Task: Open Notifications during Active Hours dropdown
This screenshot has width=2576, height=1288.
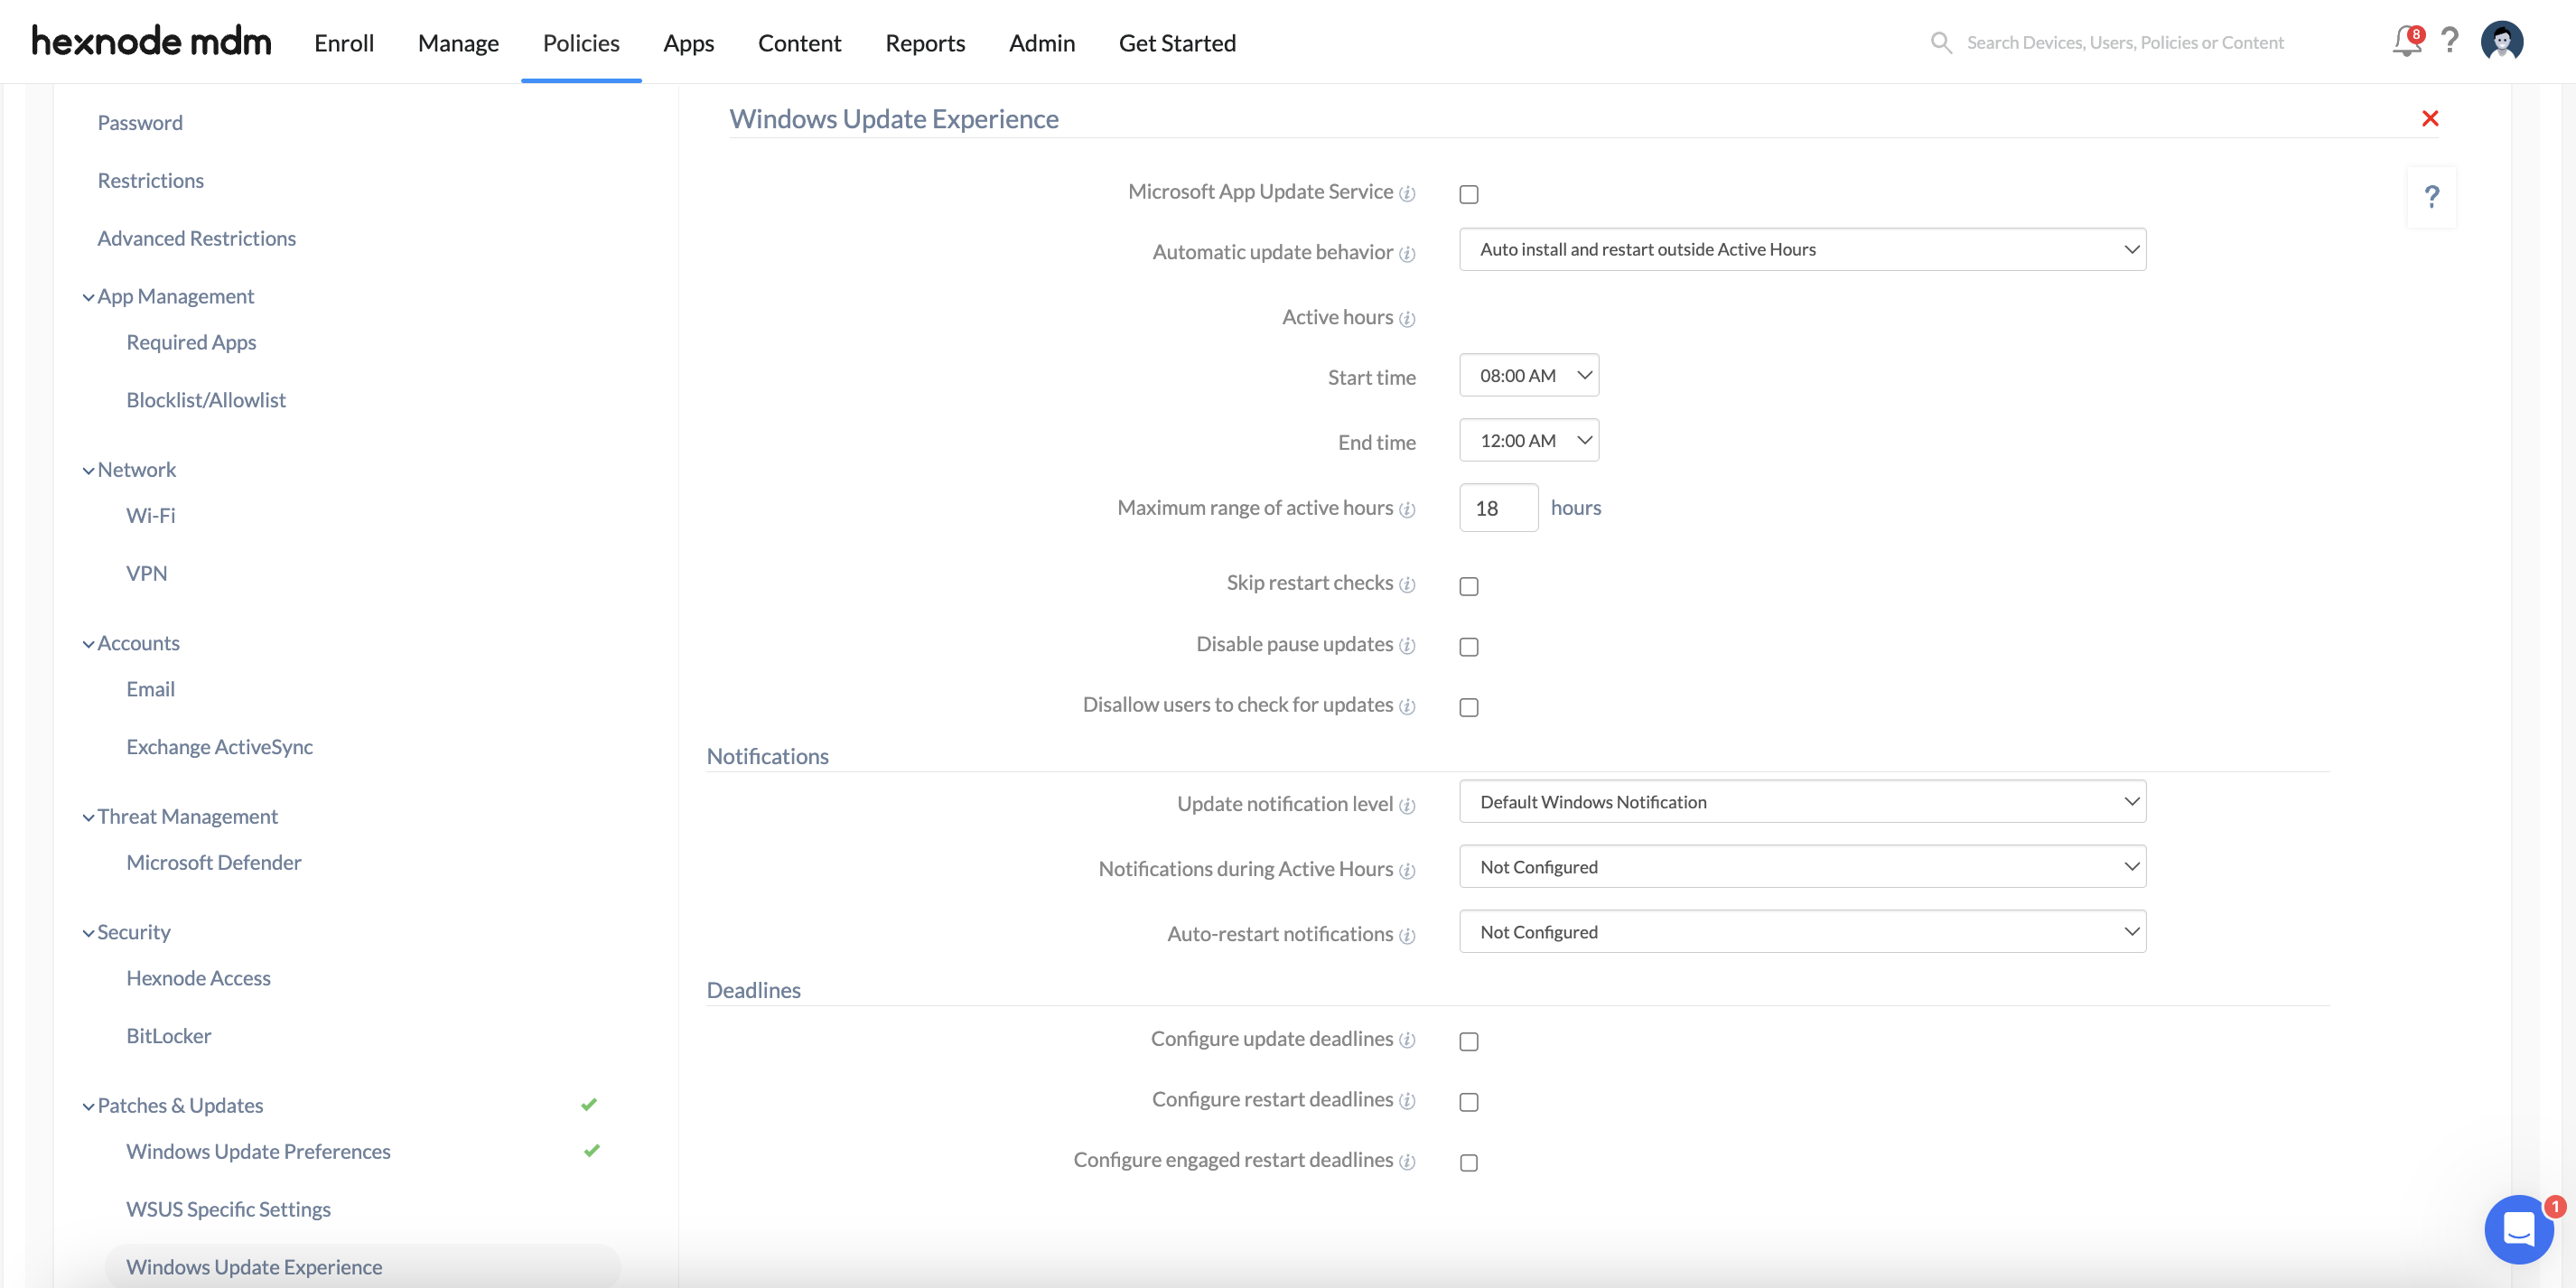Action: pyautogui.click(x=1802, y=867)
